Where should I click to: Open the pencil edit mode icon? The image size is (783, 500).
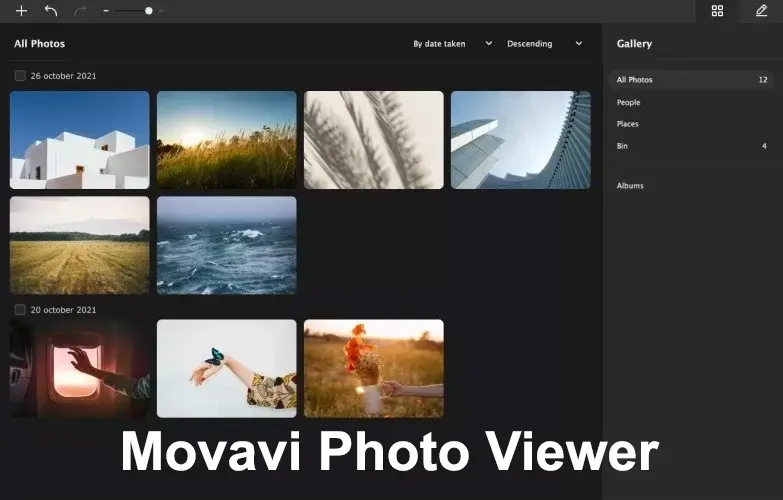click(761, 11)
